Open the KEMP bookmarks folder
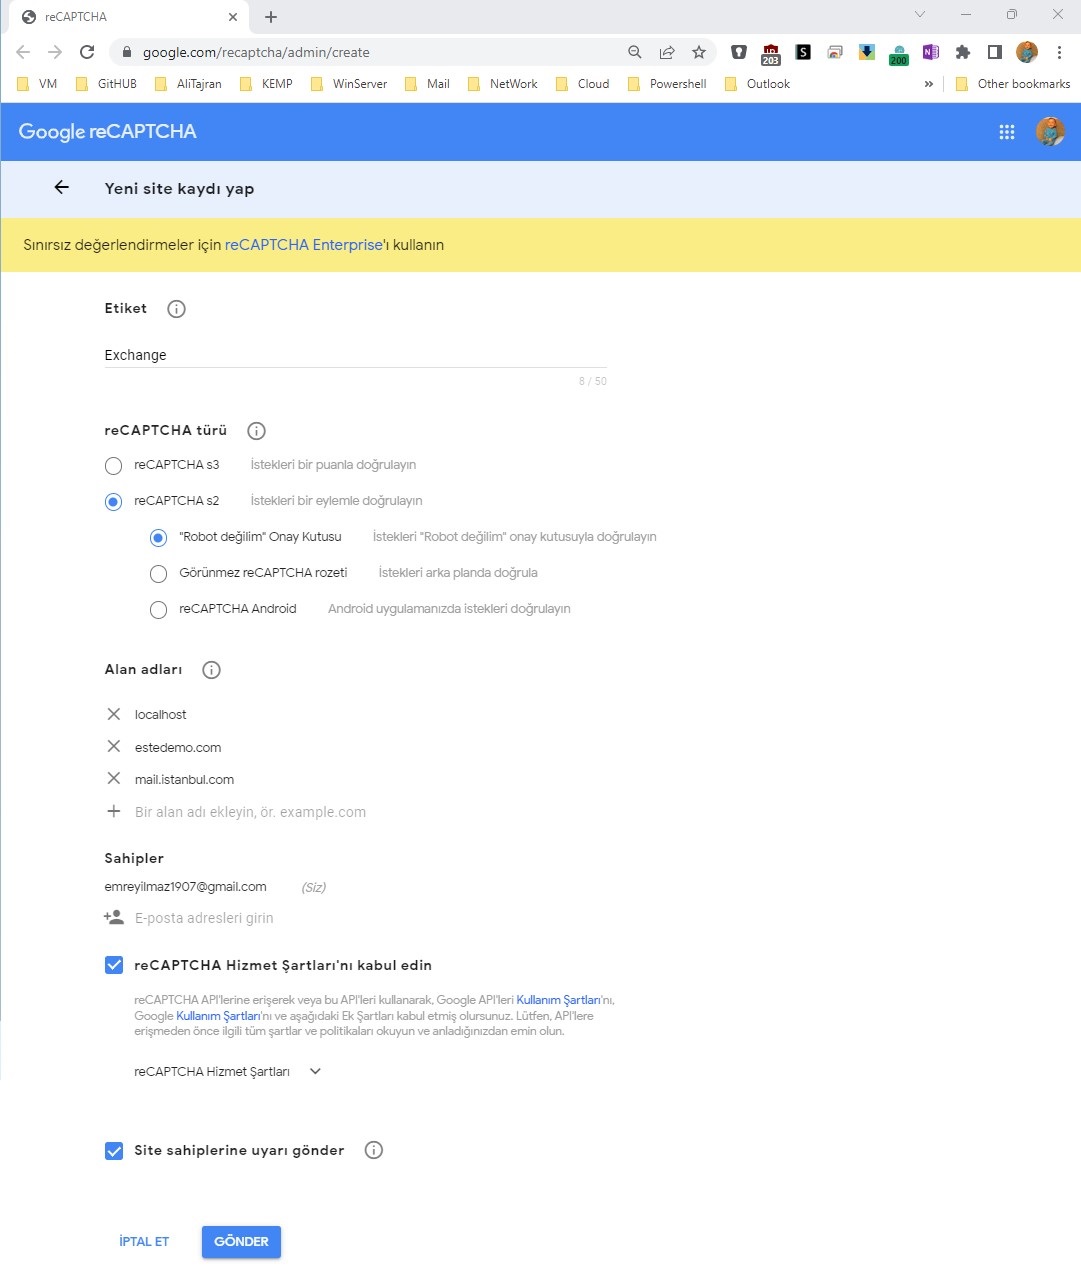This screenshot has height=1287, width=1081. coord(266,84)
